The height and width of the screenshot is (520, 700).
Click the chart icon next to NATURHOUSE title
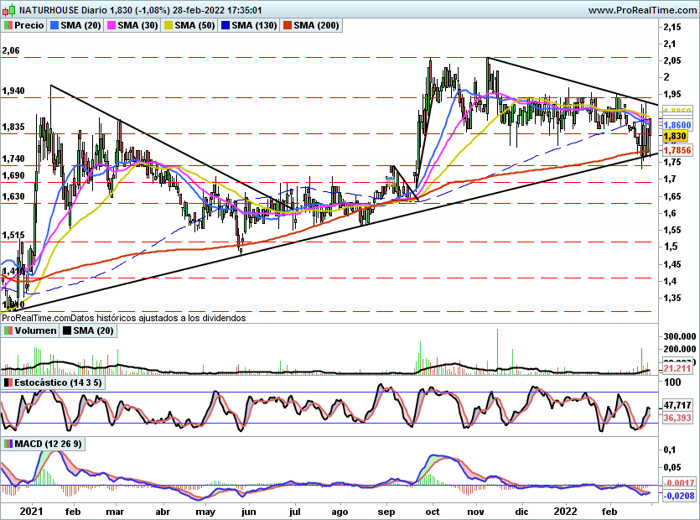10,9
